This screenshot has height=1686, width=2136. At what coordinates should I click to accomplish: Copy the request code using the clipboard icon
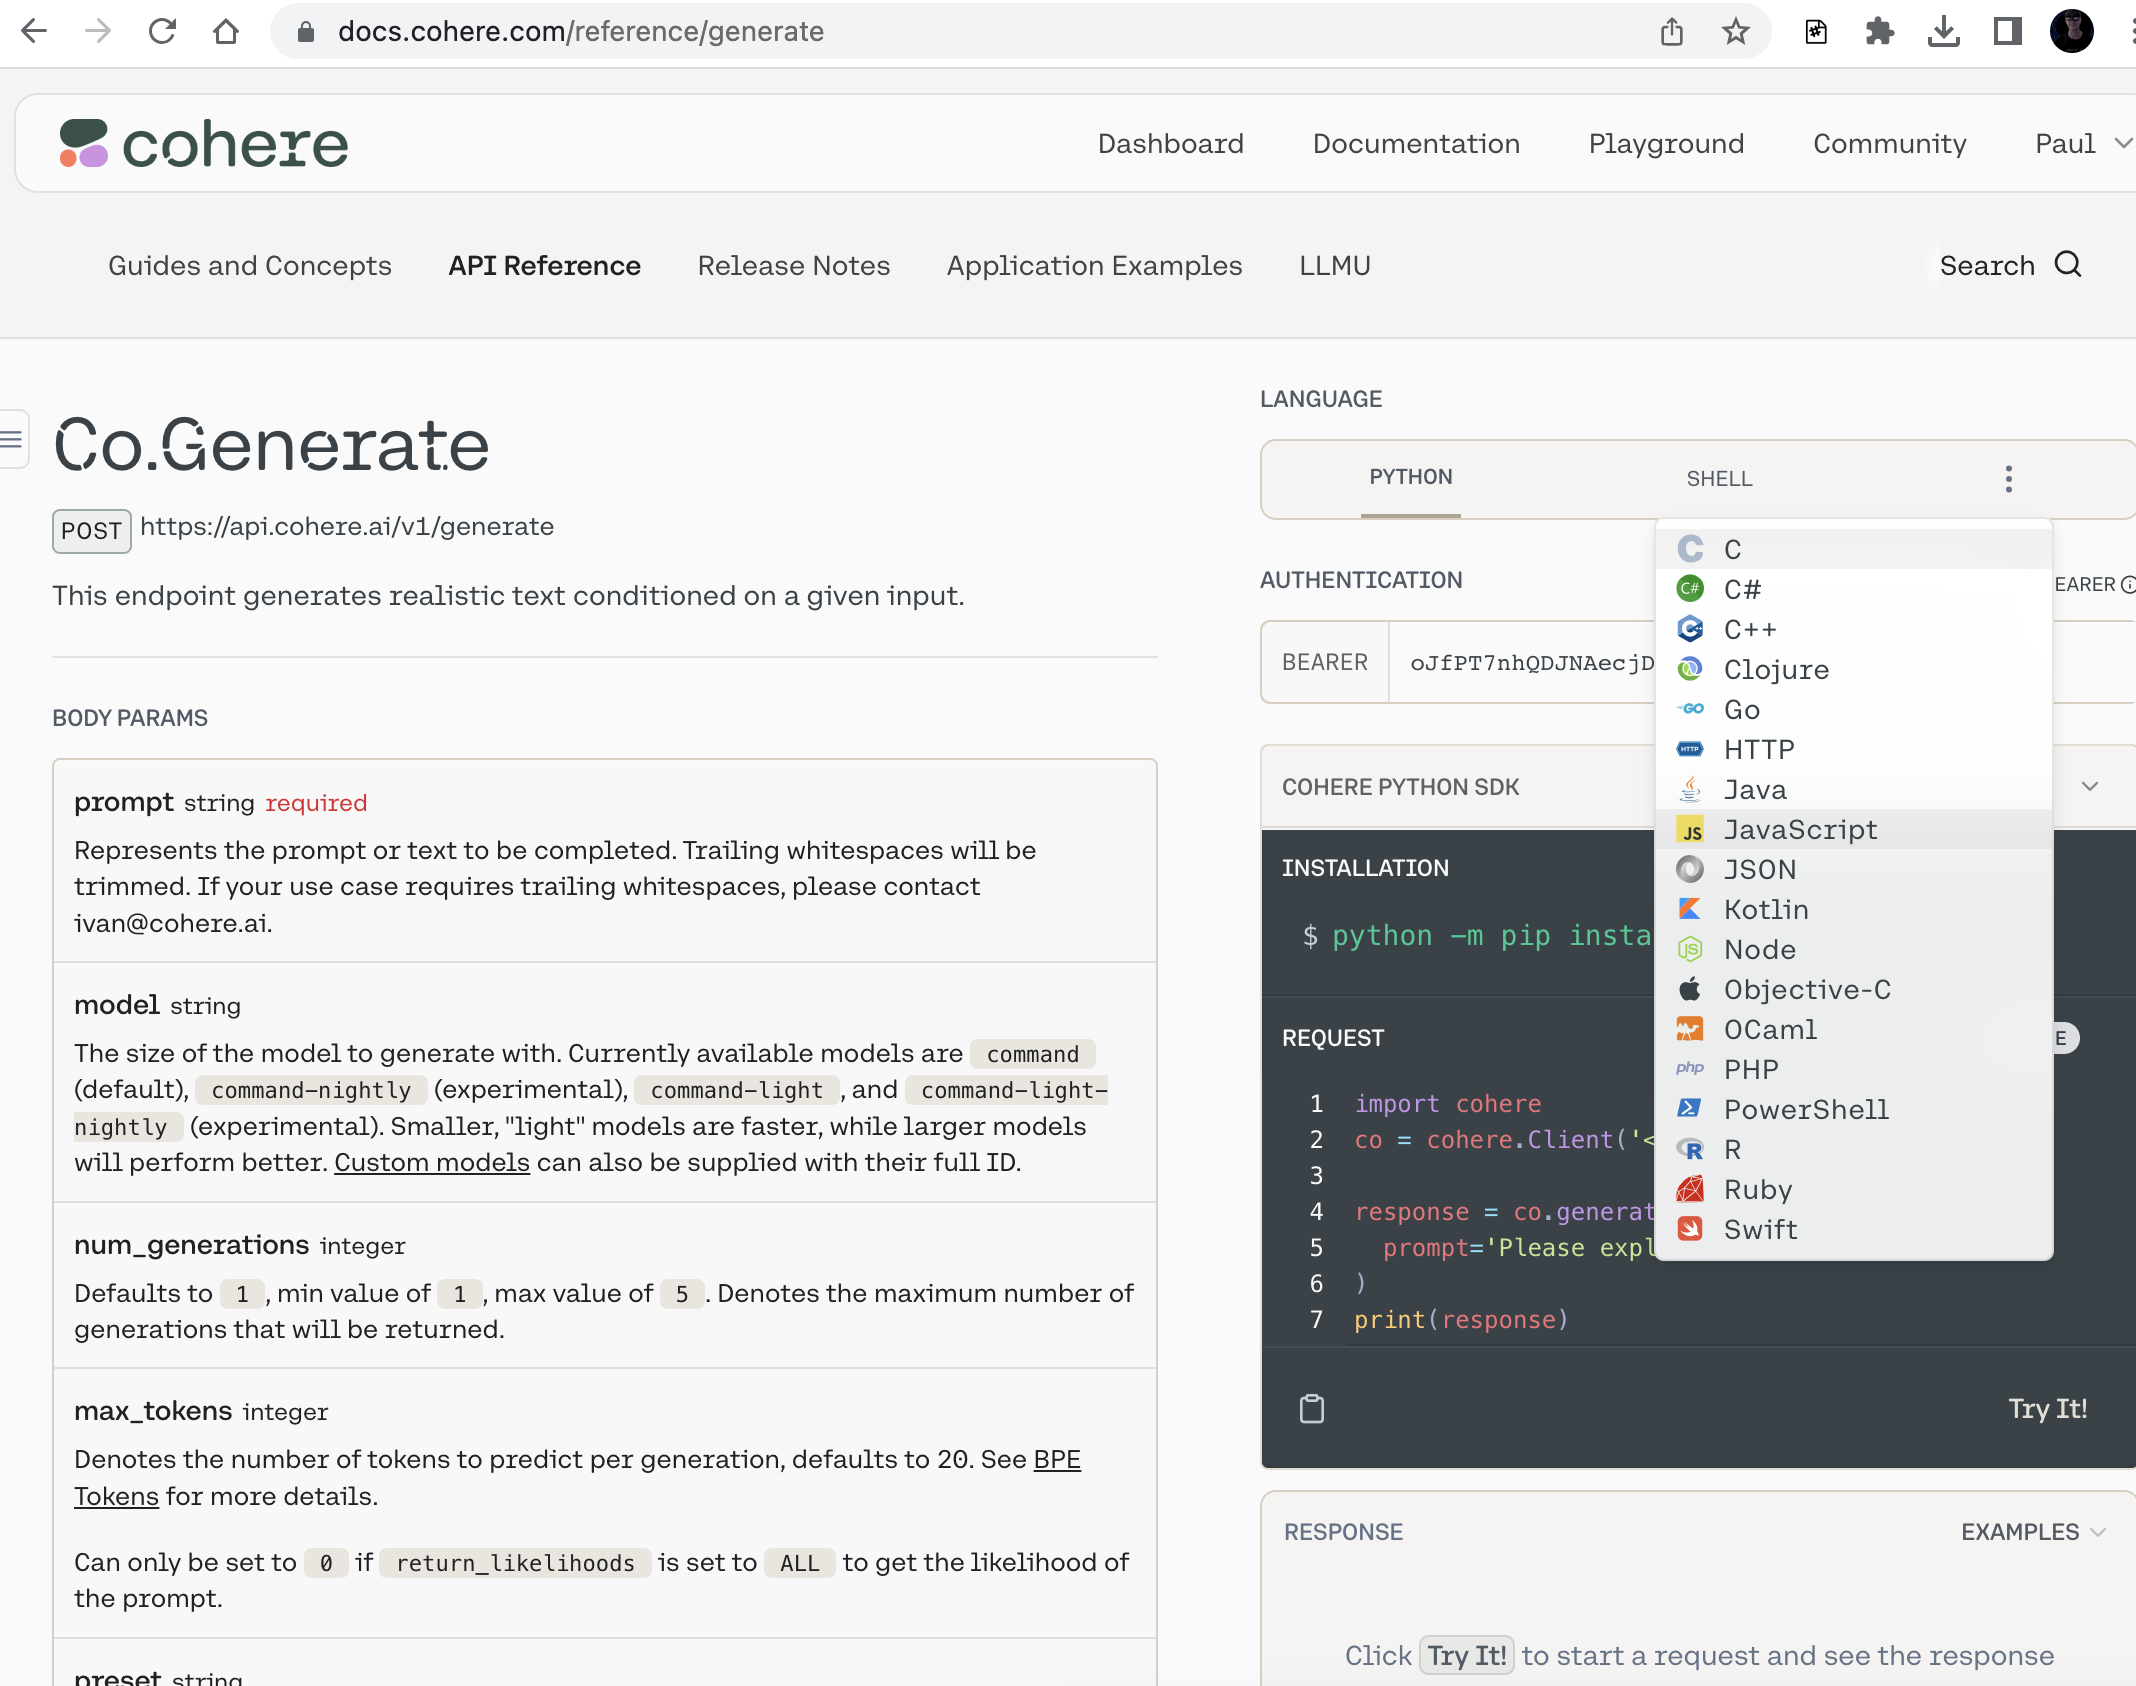(1311, 1409)
